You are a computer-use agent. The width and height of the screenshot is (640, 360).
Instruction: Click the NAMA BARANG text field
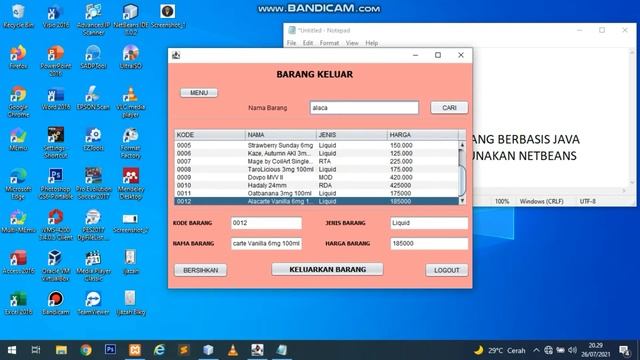pos(266,243)
